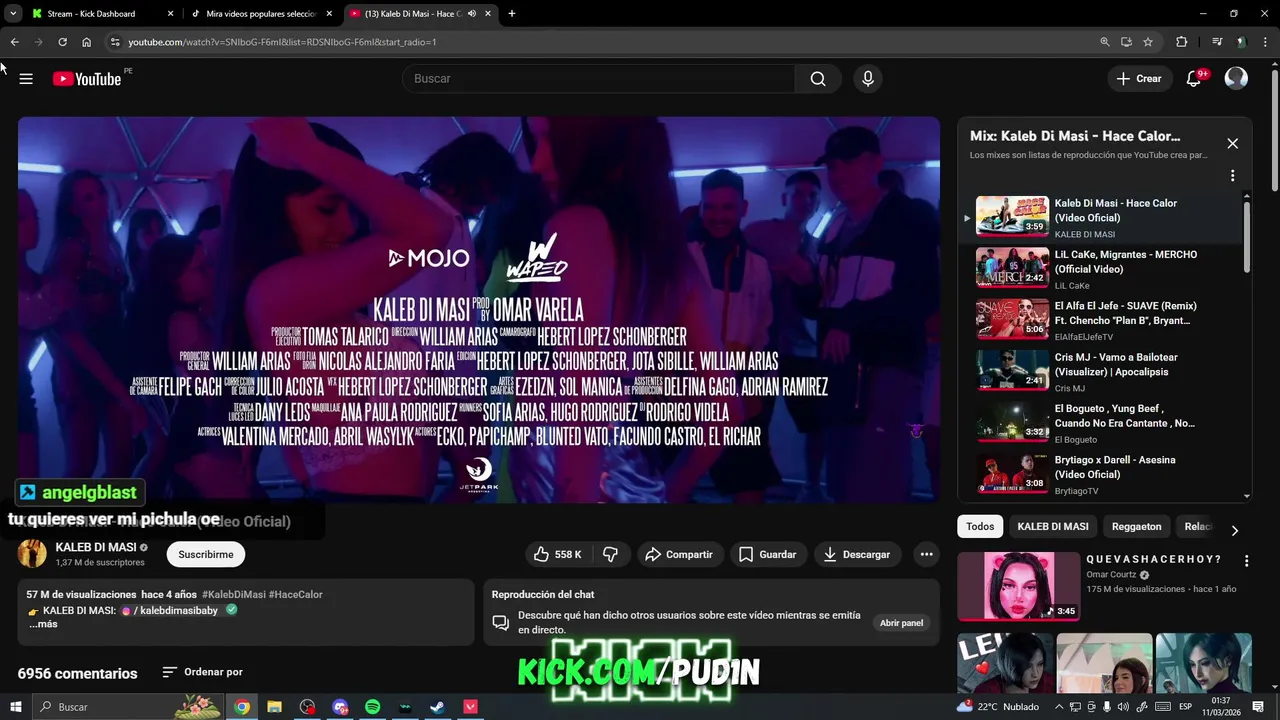The height and width of the screenshot is (720, 1280).
Task: Click Compartir to share the video
Action: pyautogui.click(x=678, y=554)
